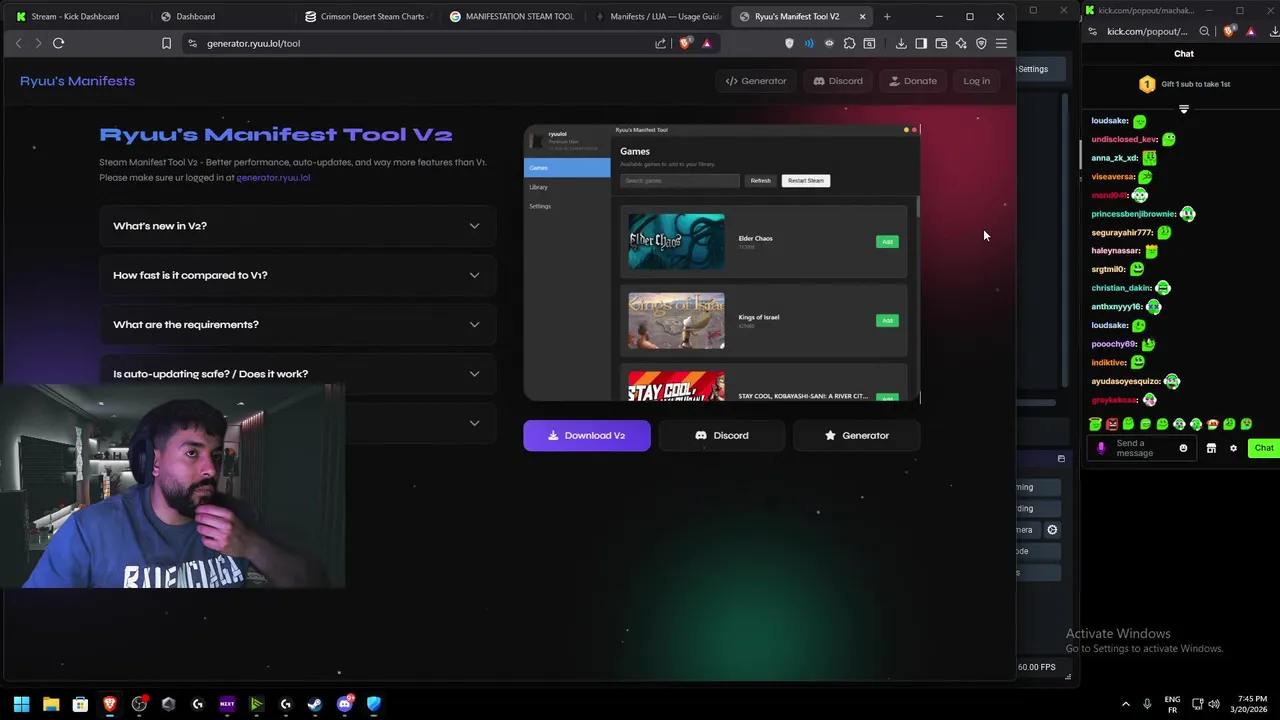Close the Ryuu's Manifest Tool V2 tab
The width and height of the screenshot is (1280, 720).
pos(862,16)
